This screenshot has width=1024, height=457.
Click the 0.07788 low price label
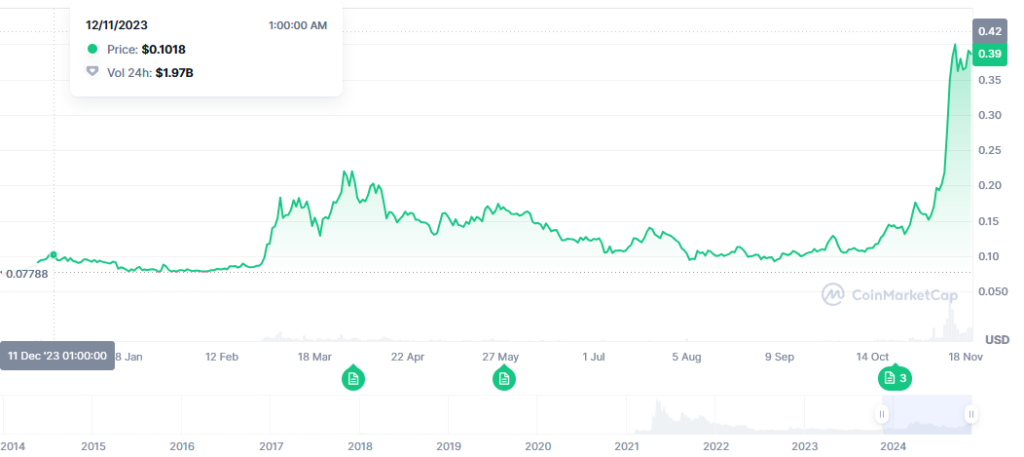(25, 271)
